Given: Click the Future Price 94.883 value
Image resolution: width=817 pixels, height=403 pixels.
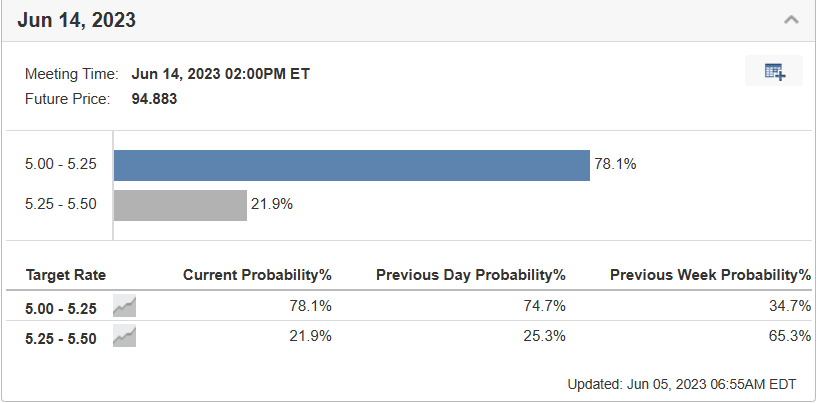Looking at the screenshot, I should pyautogui.click(x=154, y=99).
